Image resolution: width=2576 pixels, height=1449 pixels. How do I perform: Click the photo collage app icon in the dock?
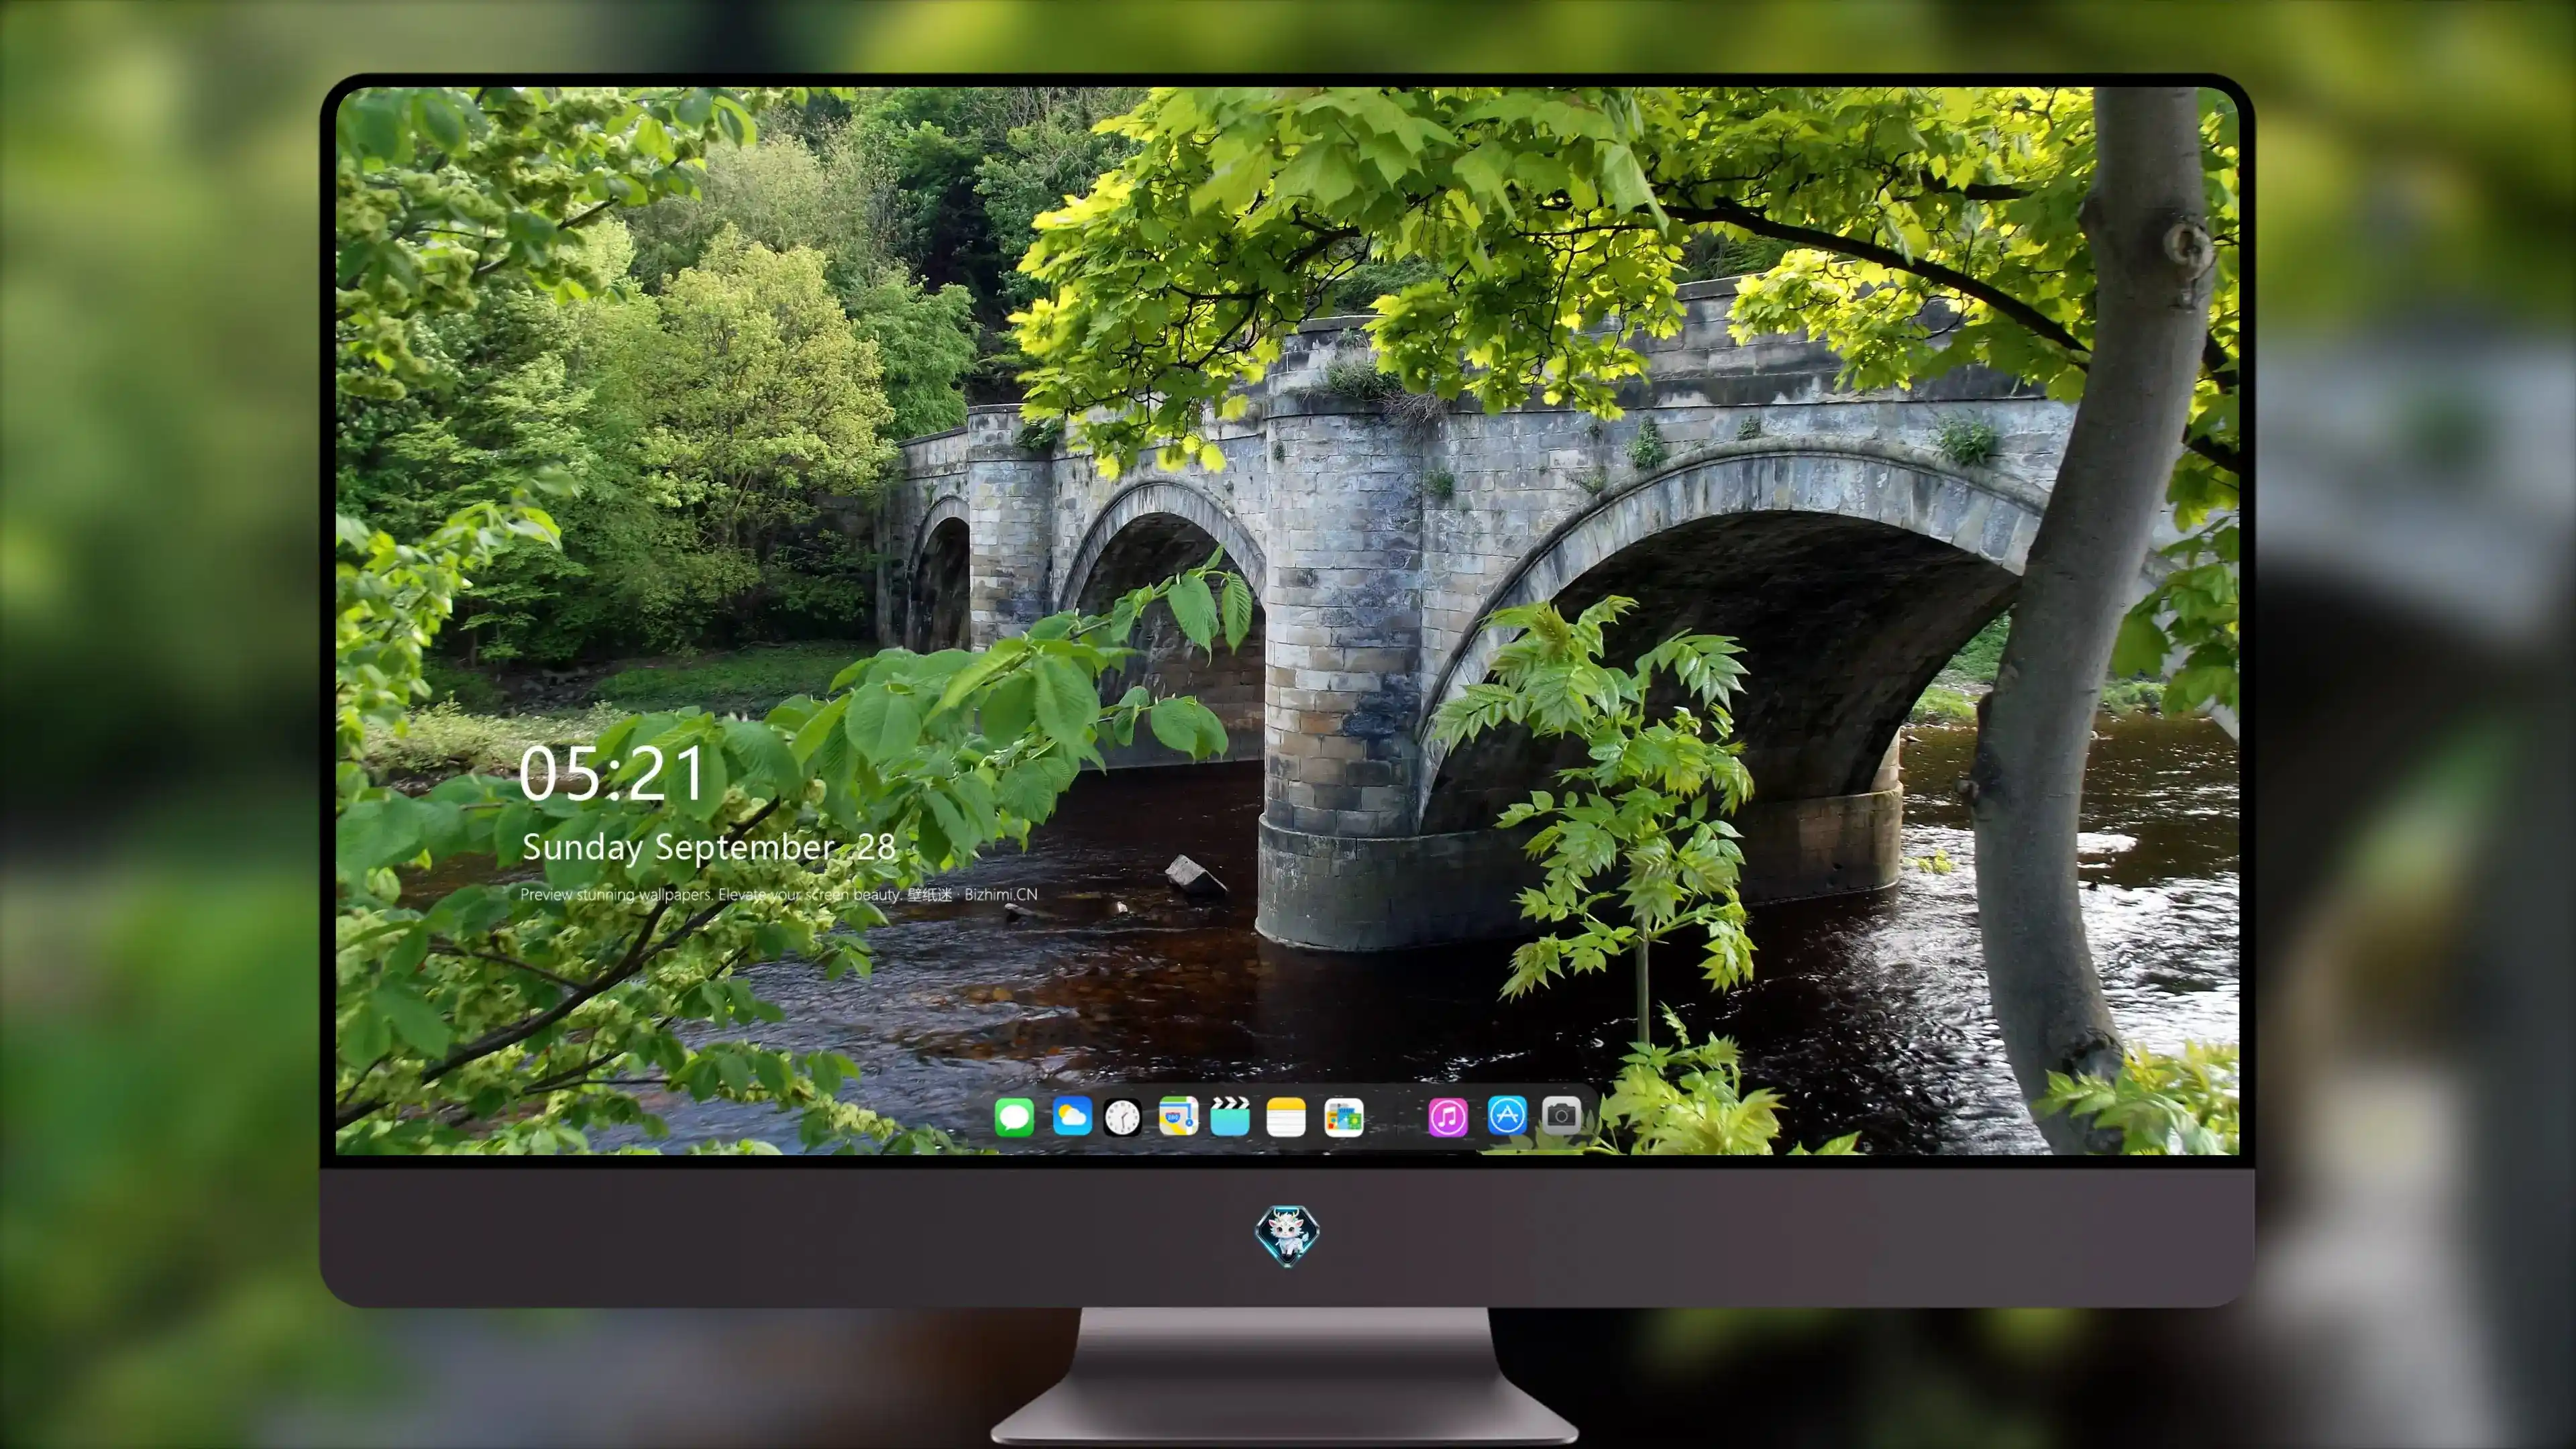coord(1343,1116)
